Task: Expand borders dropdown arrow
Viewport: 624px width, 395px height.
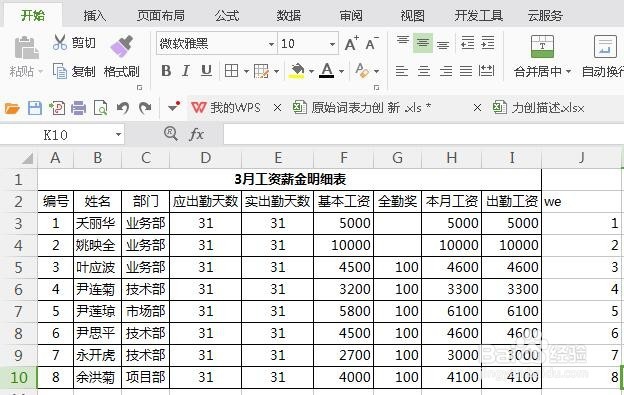Action: pos(246,72)
